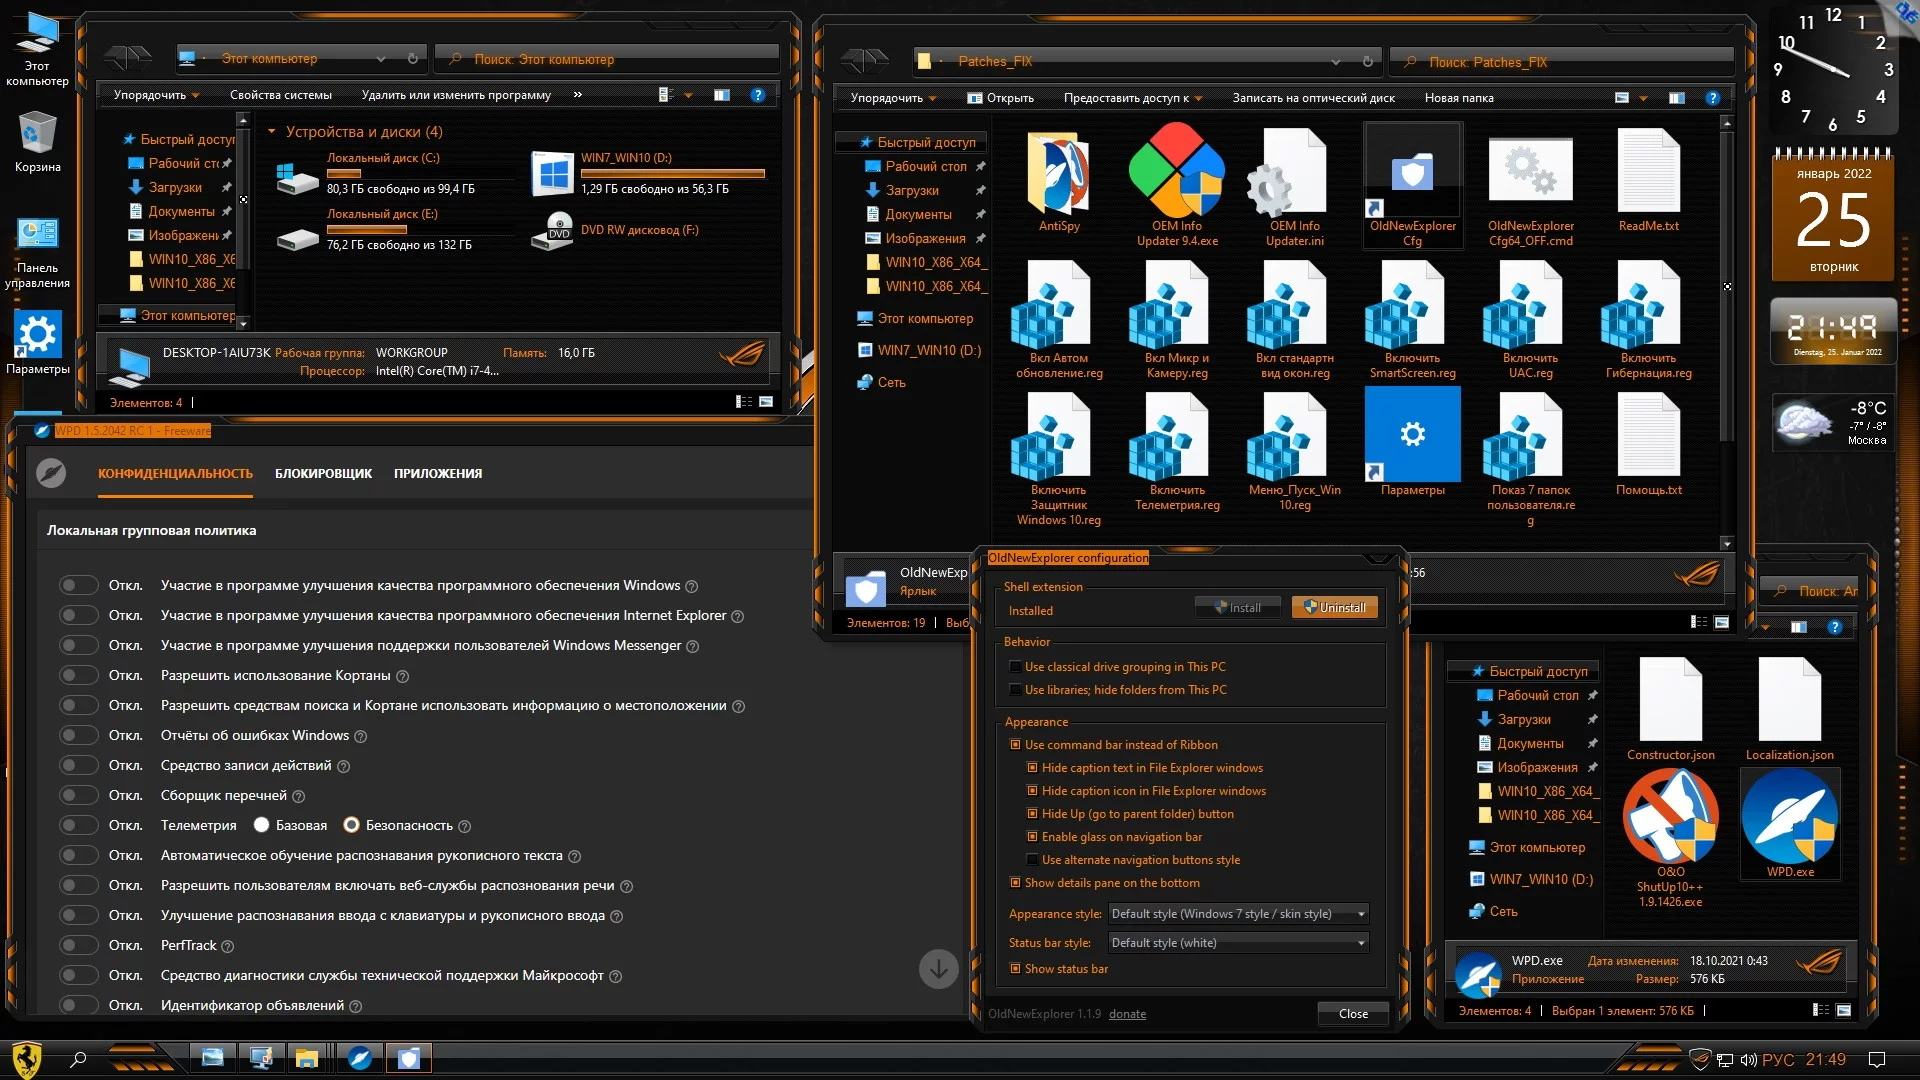
Task: Click in the Patches_FIX search field
Action: click(1560, 62)
